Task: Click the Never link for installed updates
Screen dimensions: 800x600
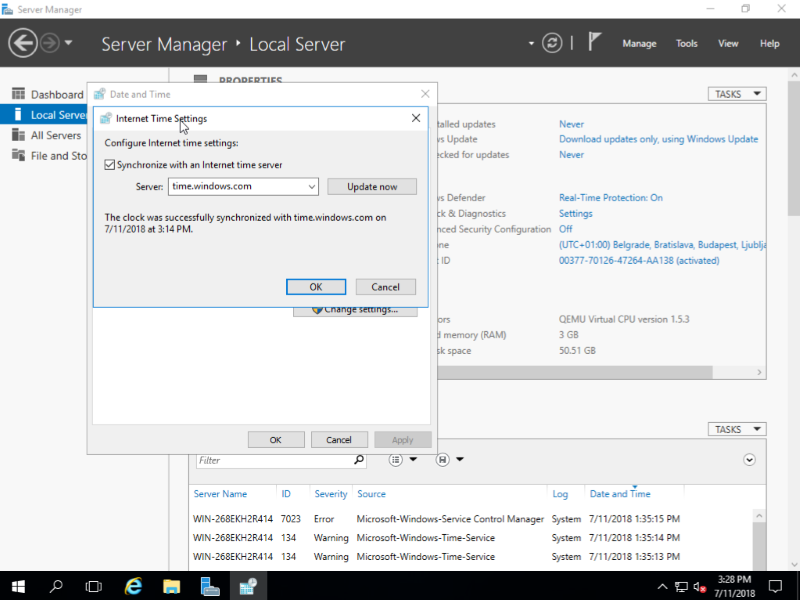Action: (571, 124)
